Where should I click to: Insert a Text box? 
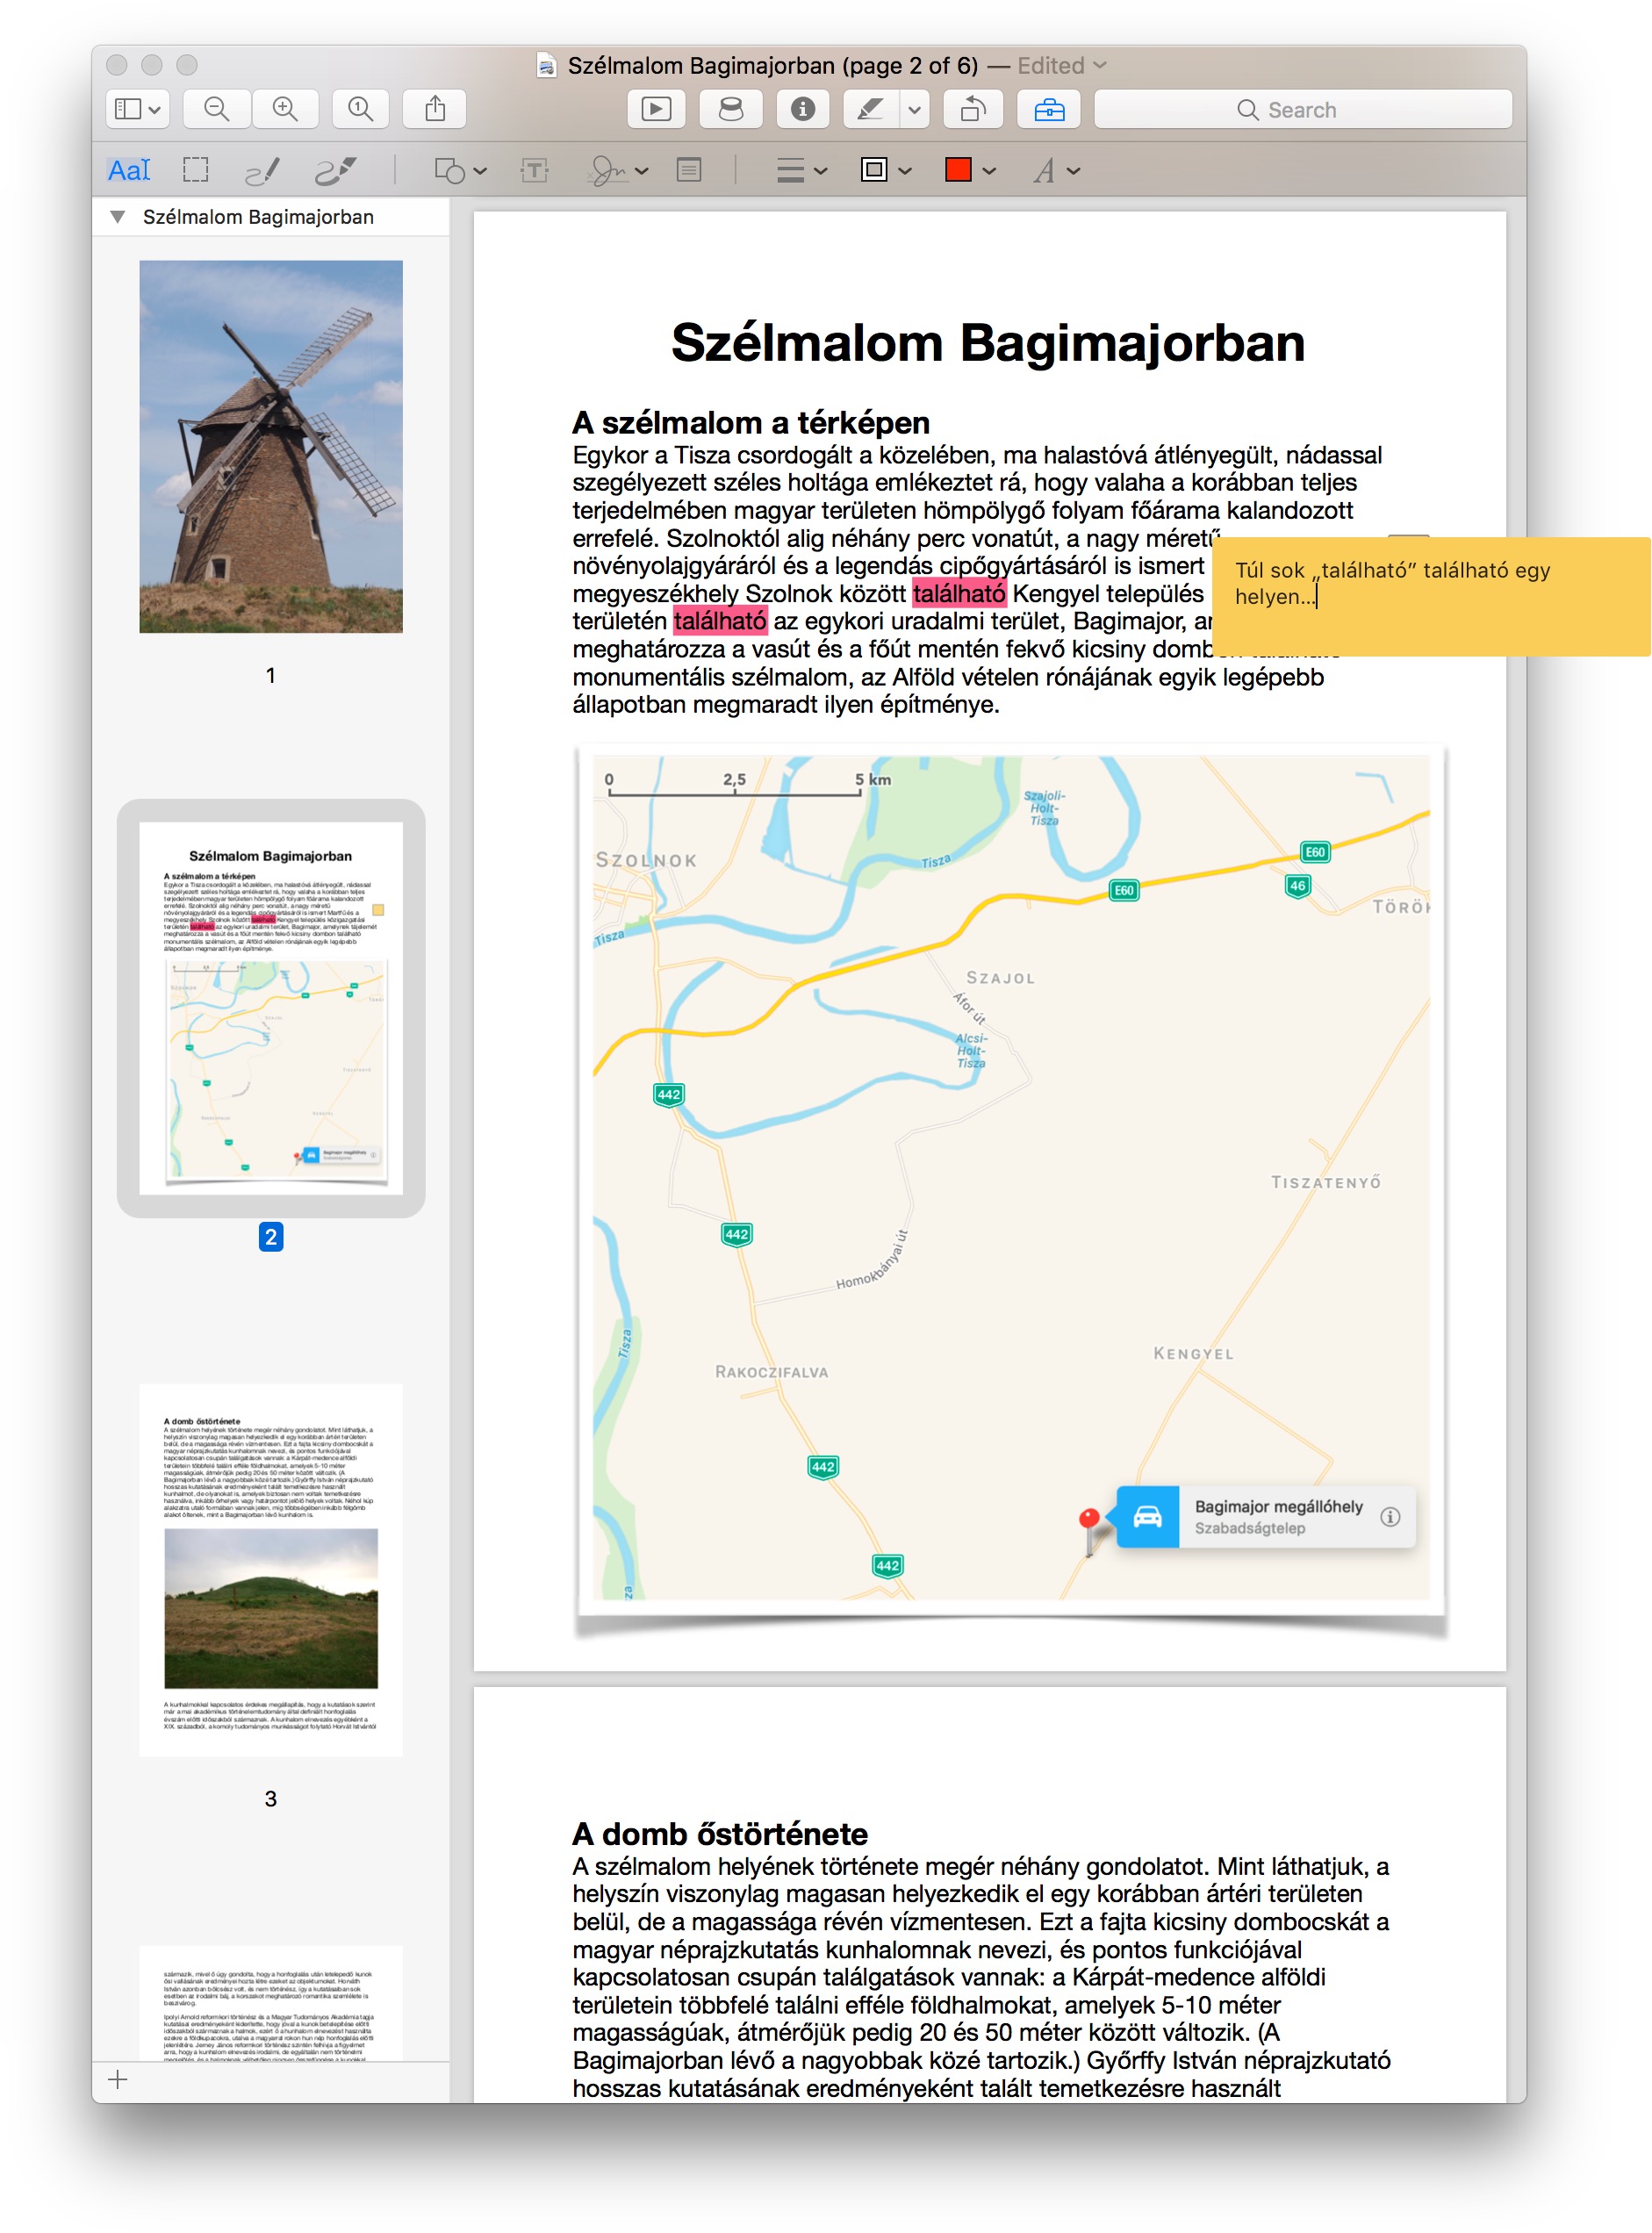pyautogui.click(x=534, y=171)
